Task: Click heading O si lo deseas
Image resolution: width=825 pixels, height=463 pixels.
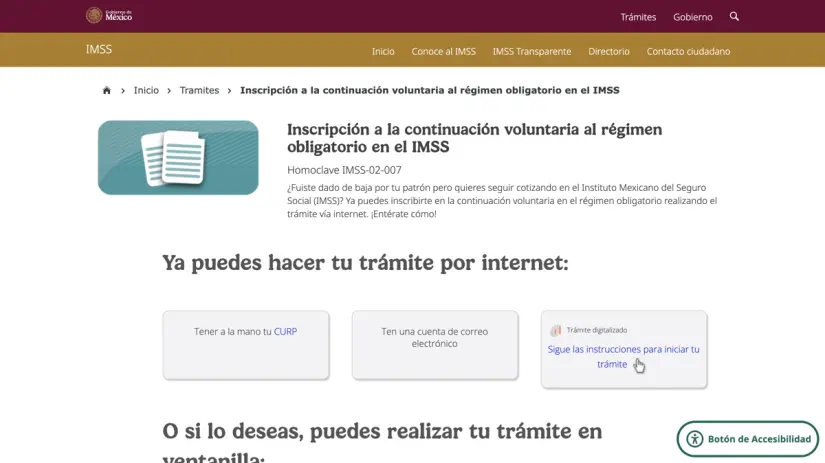Action: point(382,441)
